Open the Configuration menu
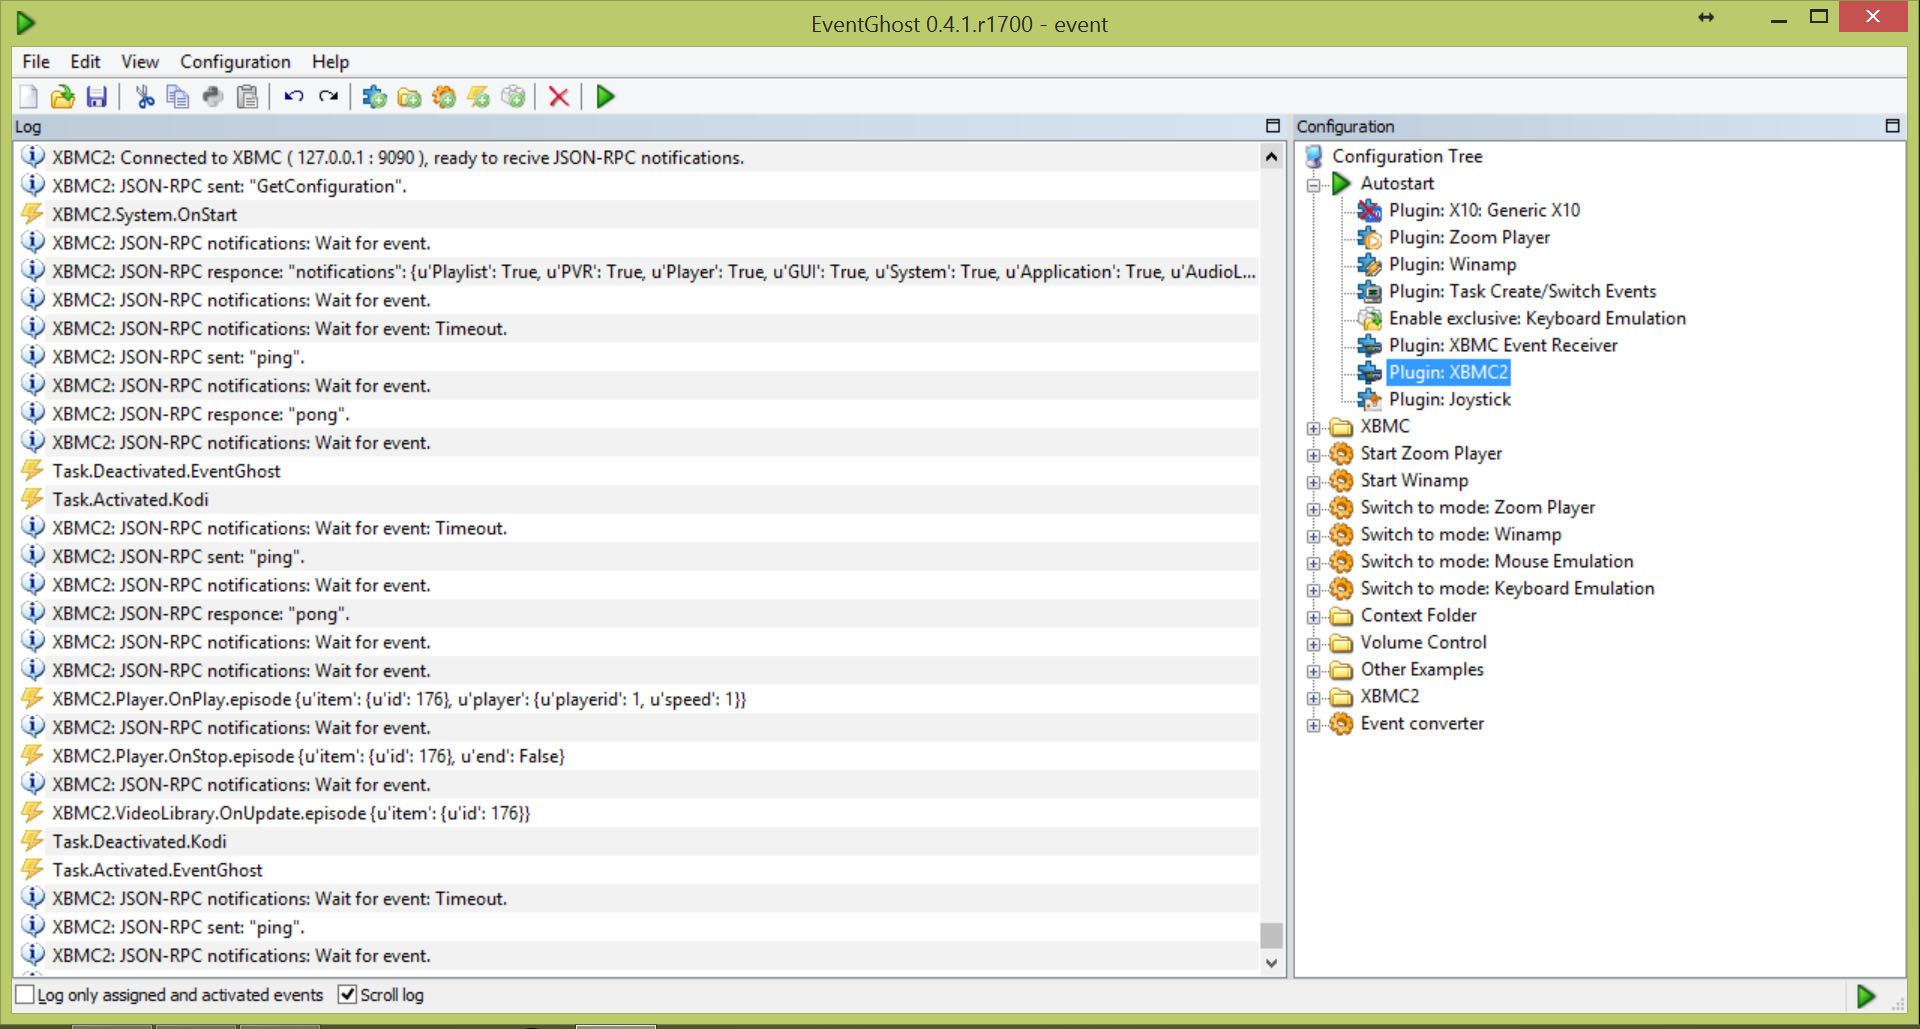Screen dimensions: 1920x1029 tap(235, 62)
